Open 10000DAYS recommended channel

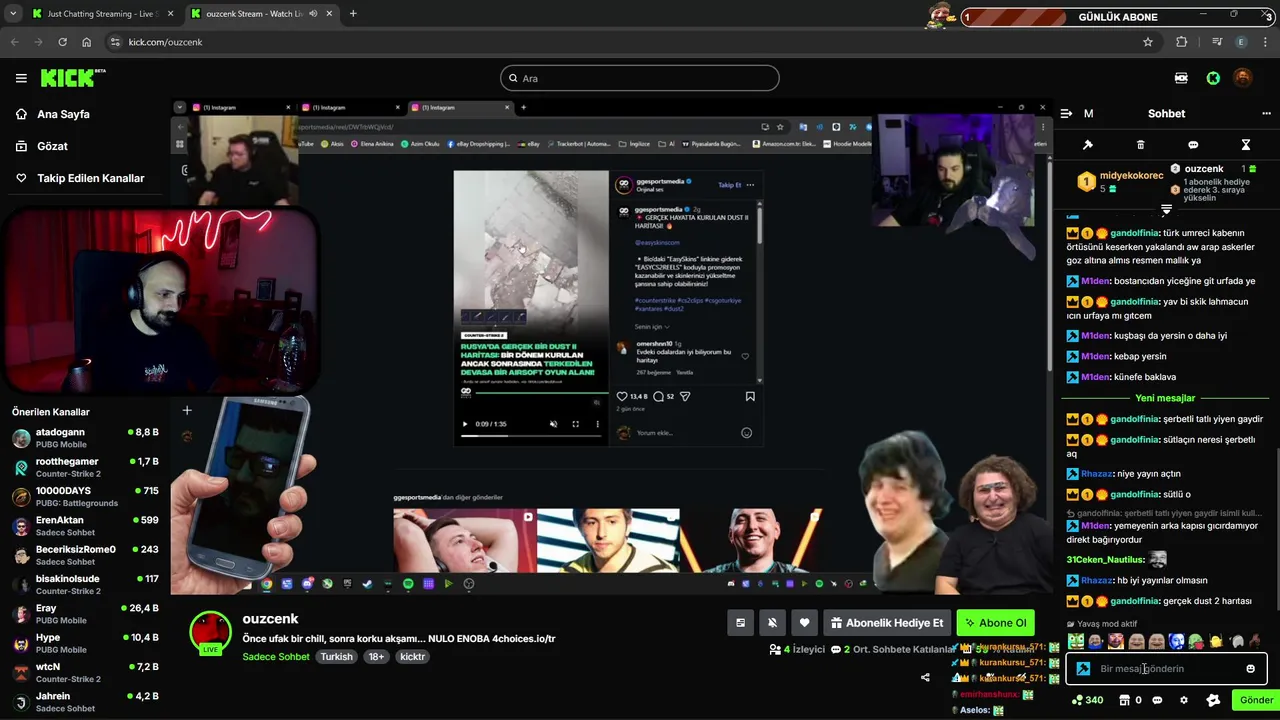point(85,496)
